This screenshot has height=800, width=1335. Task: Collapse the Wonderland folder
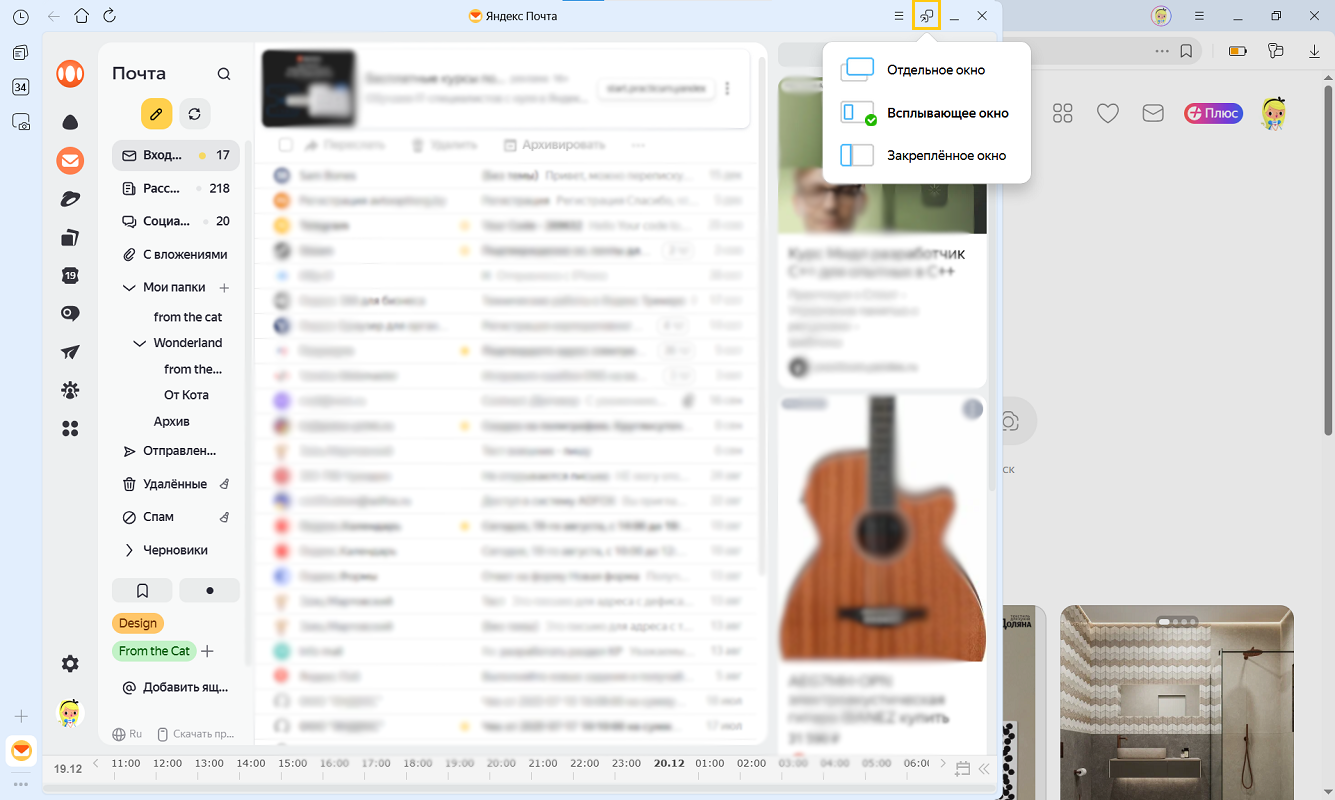coord(140,343)
